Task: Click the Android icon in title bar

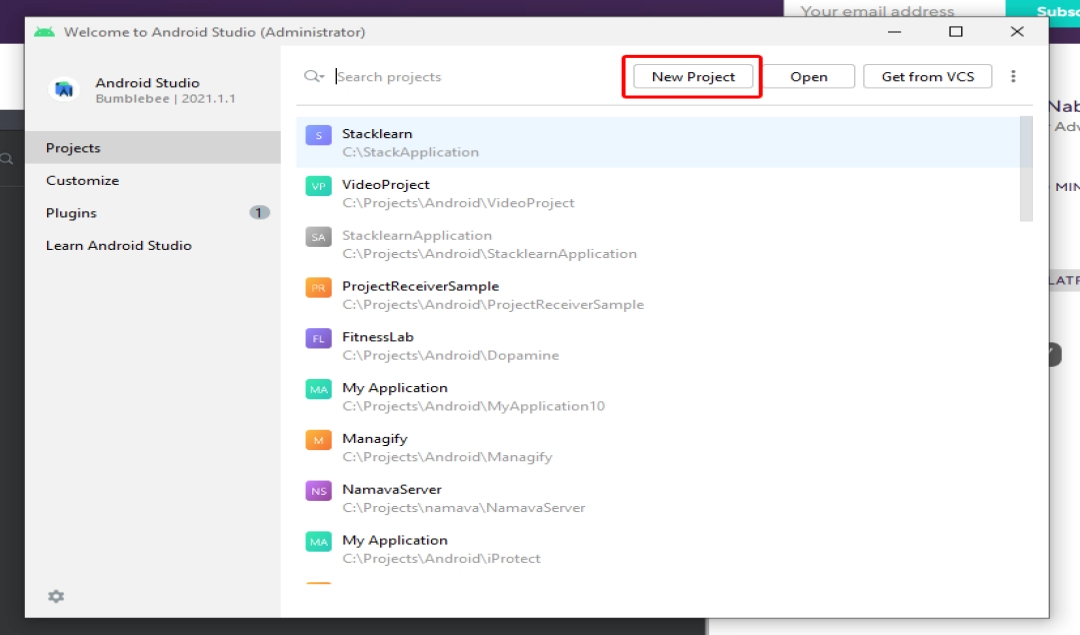Action: [x=44, y=32]
